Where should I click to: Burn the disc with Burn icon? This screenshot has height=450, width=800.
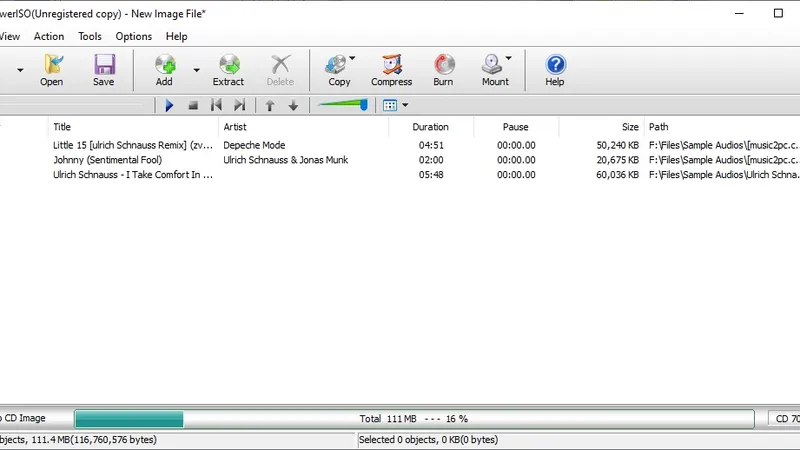click(x=443, y=70)
